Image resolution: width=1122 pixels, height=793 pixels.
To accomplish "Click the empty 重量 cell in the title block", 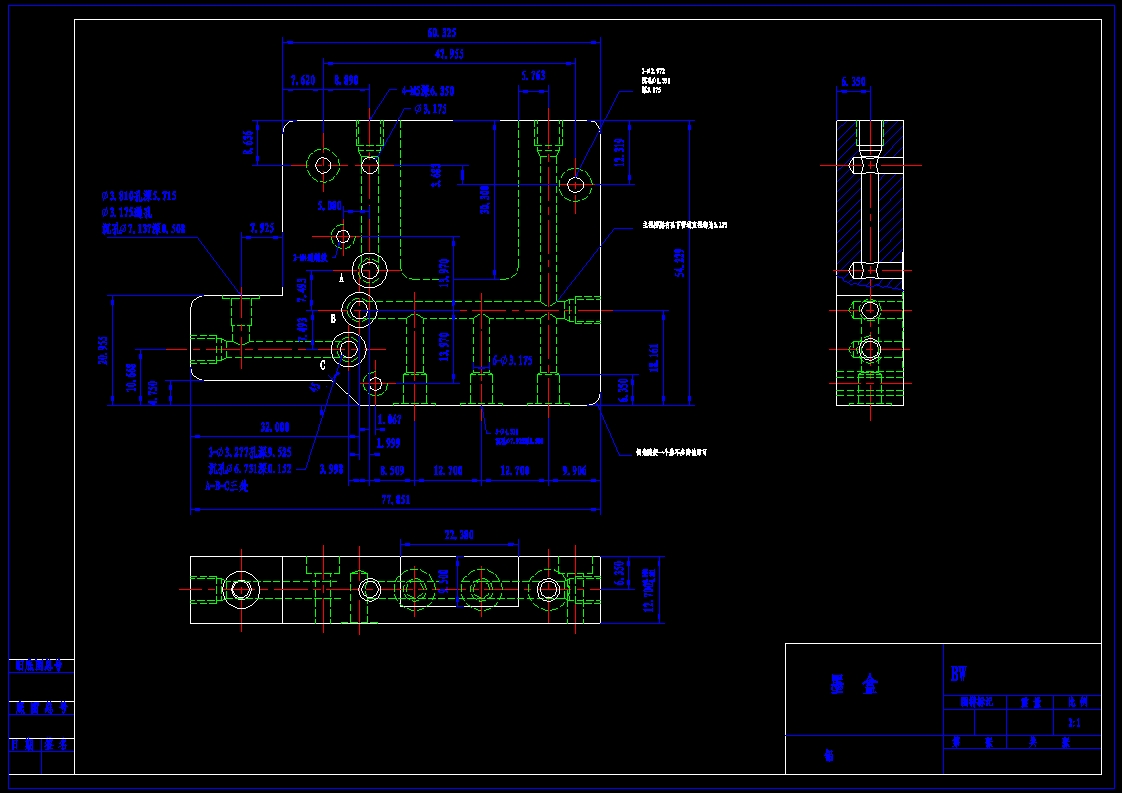I will point(1030,720).
